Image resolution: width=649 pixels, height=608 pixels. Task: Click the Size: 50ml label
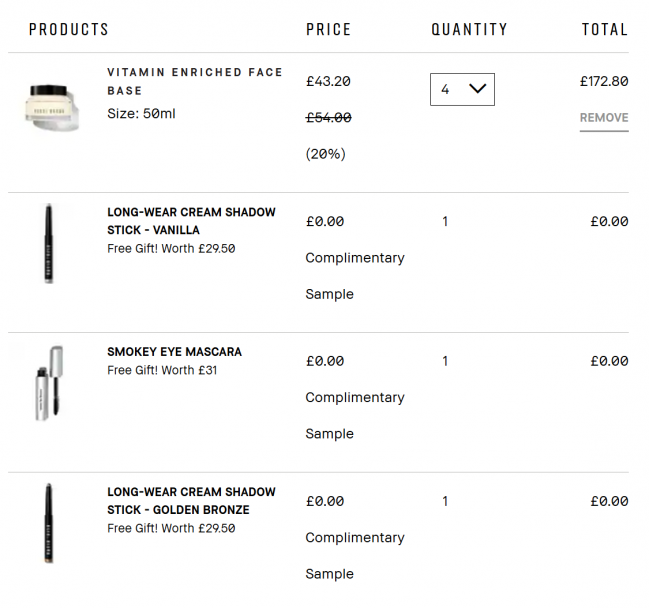pos(141,113)
